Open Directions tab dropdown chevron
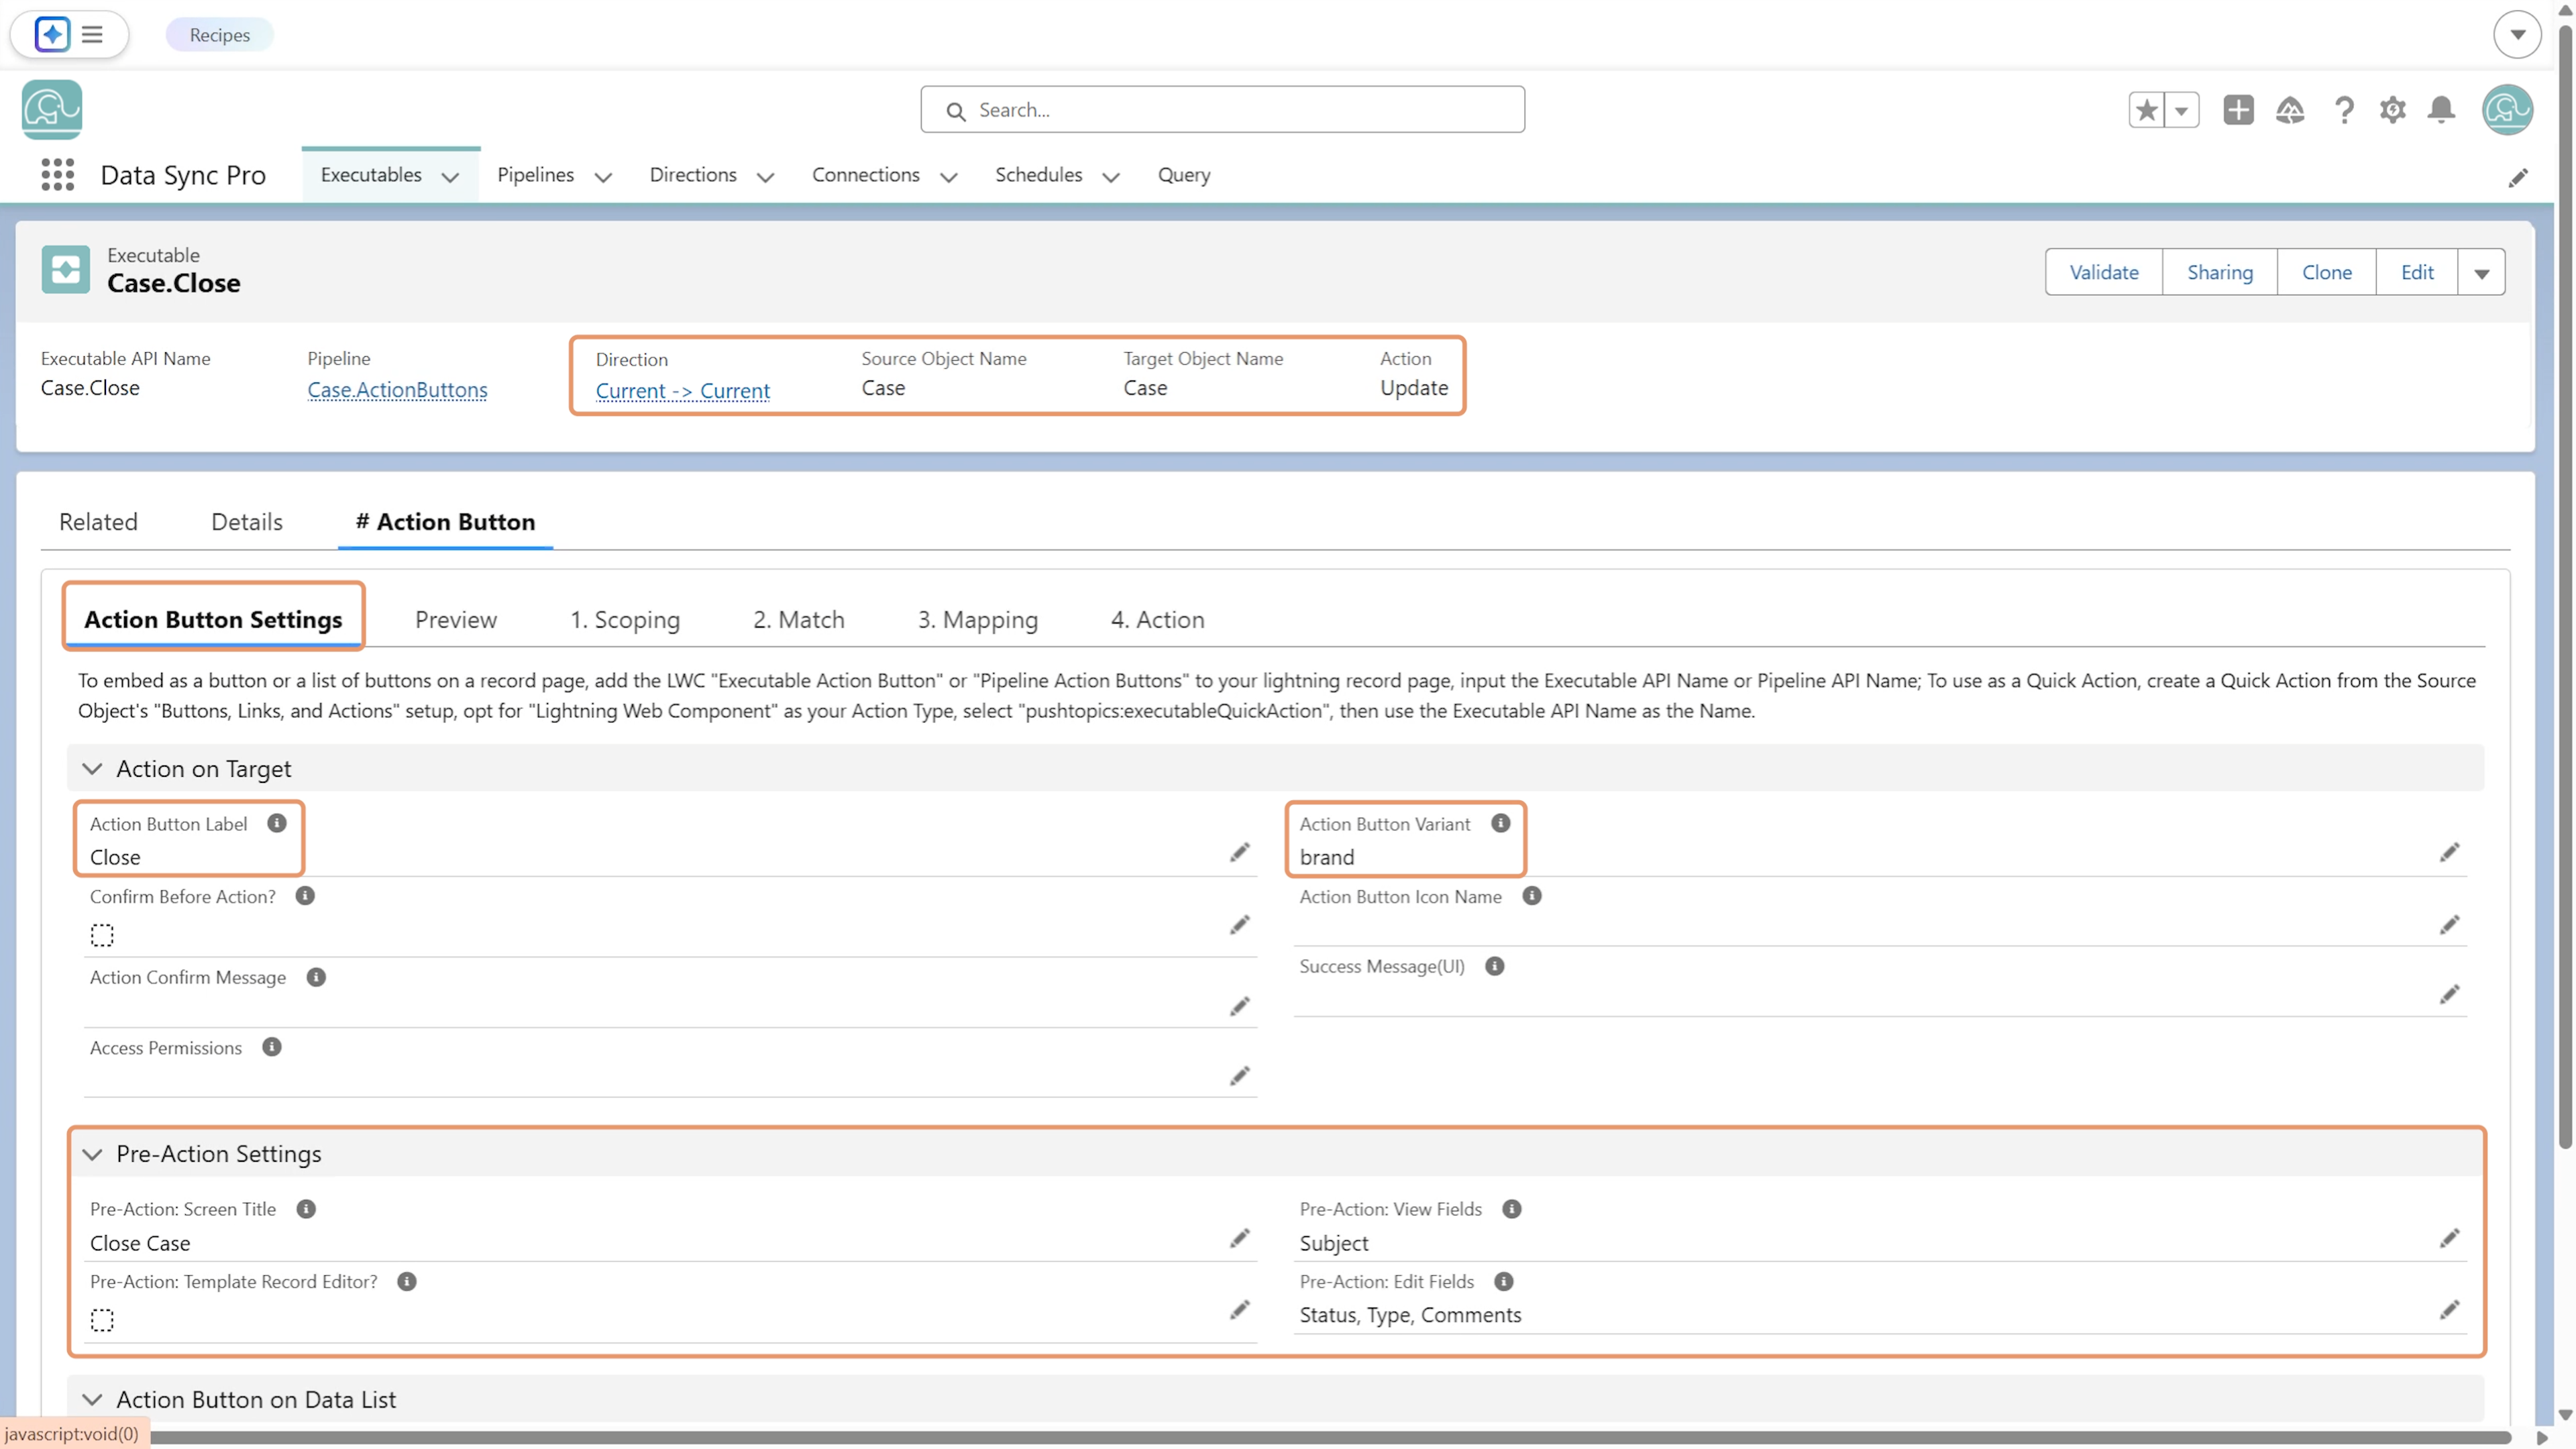The width and height of the screenshot is (2576, 1449). pos(766,177)
